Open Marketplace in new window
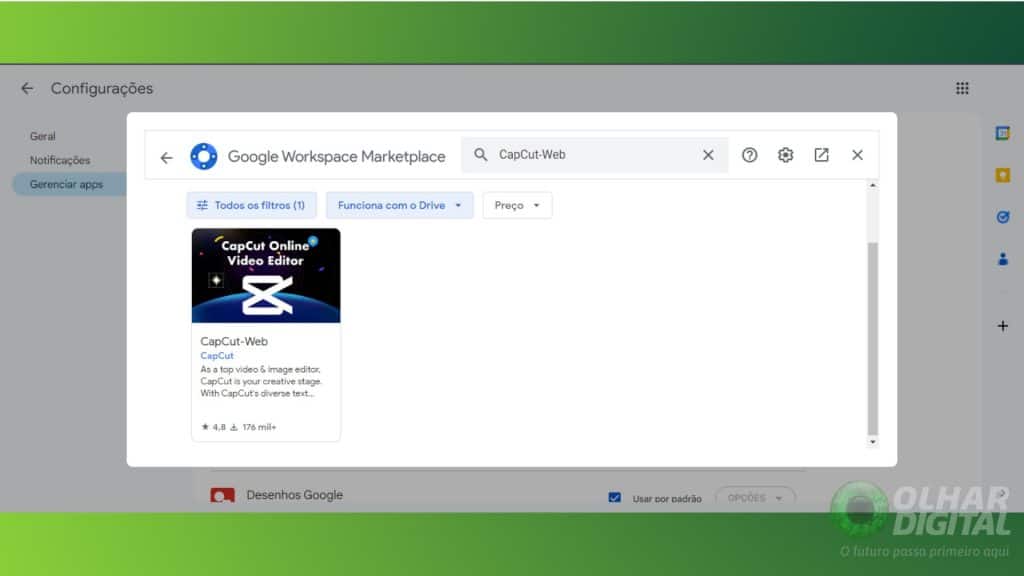This screenshot has height=576, width=1024. click(821, 155)
